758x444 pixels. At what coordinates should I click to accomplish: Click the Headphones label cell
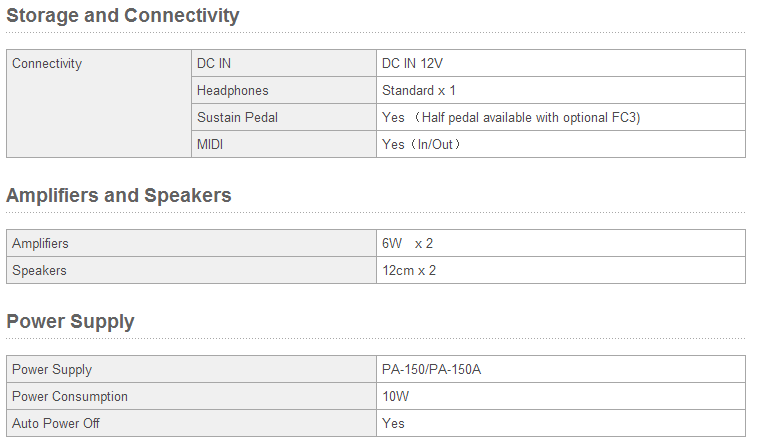tap(232, 91)
